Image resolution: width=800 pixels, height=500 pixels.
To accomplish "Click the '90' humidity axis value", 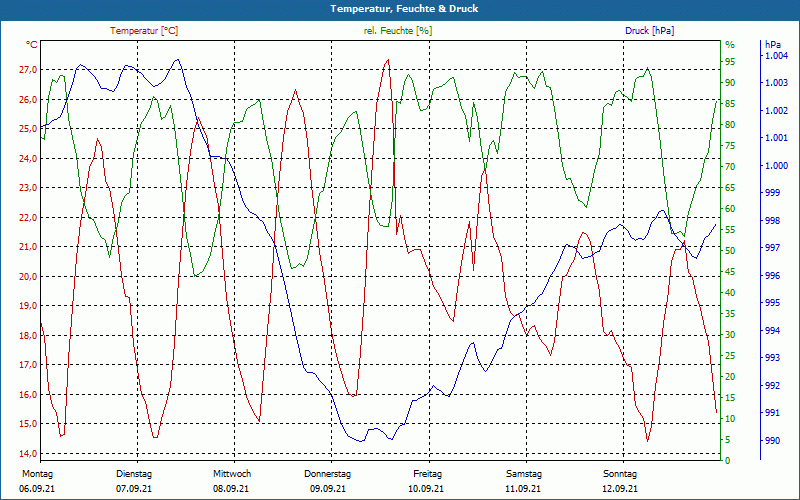I will (x=730, y=83).
